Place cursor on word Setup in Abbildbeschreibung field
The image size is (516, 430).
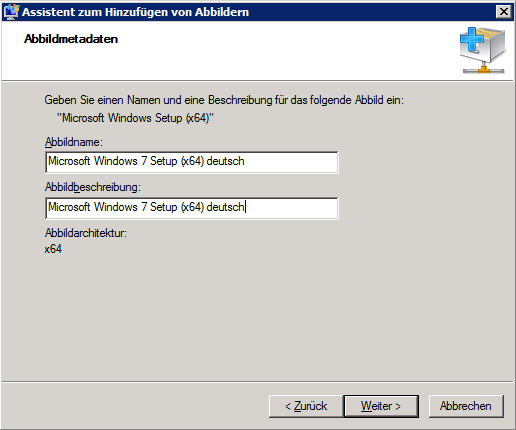pos(163,207)
